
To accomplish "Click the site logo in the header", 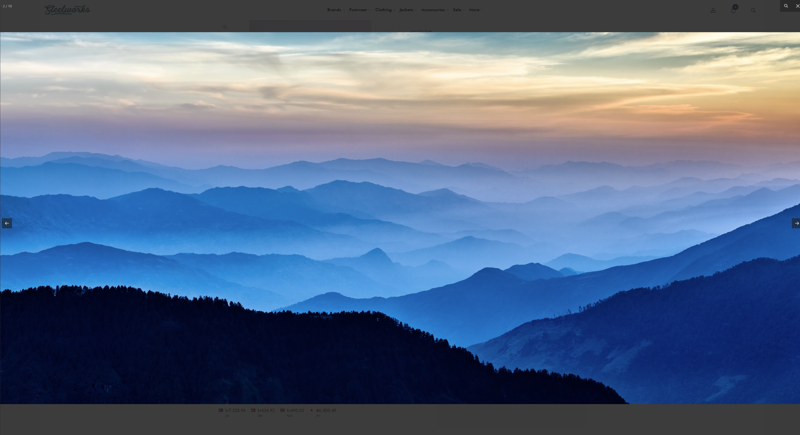I will tap(67, 10).
